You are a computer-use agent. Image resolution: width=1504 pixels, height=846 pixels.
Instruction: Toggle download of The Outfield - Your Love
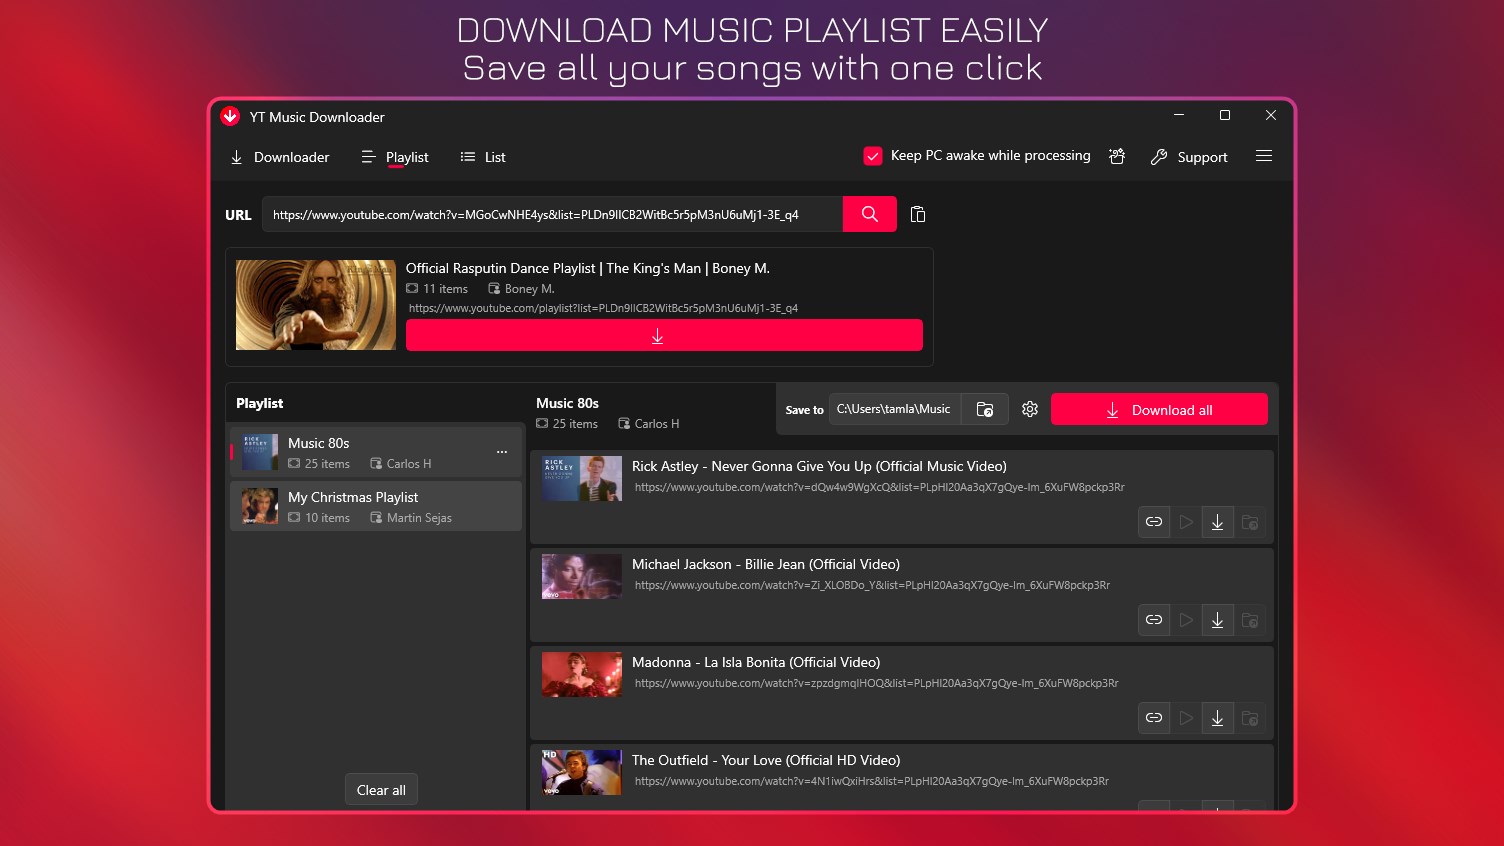[1217, 810]
